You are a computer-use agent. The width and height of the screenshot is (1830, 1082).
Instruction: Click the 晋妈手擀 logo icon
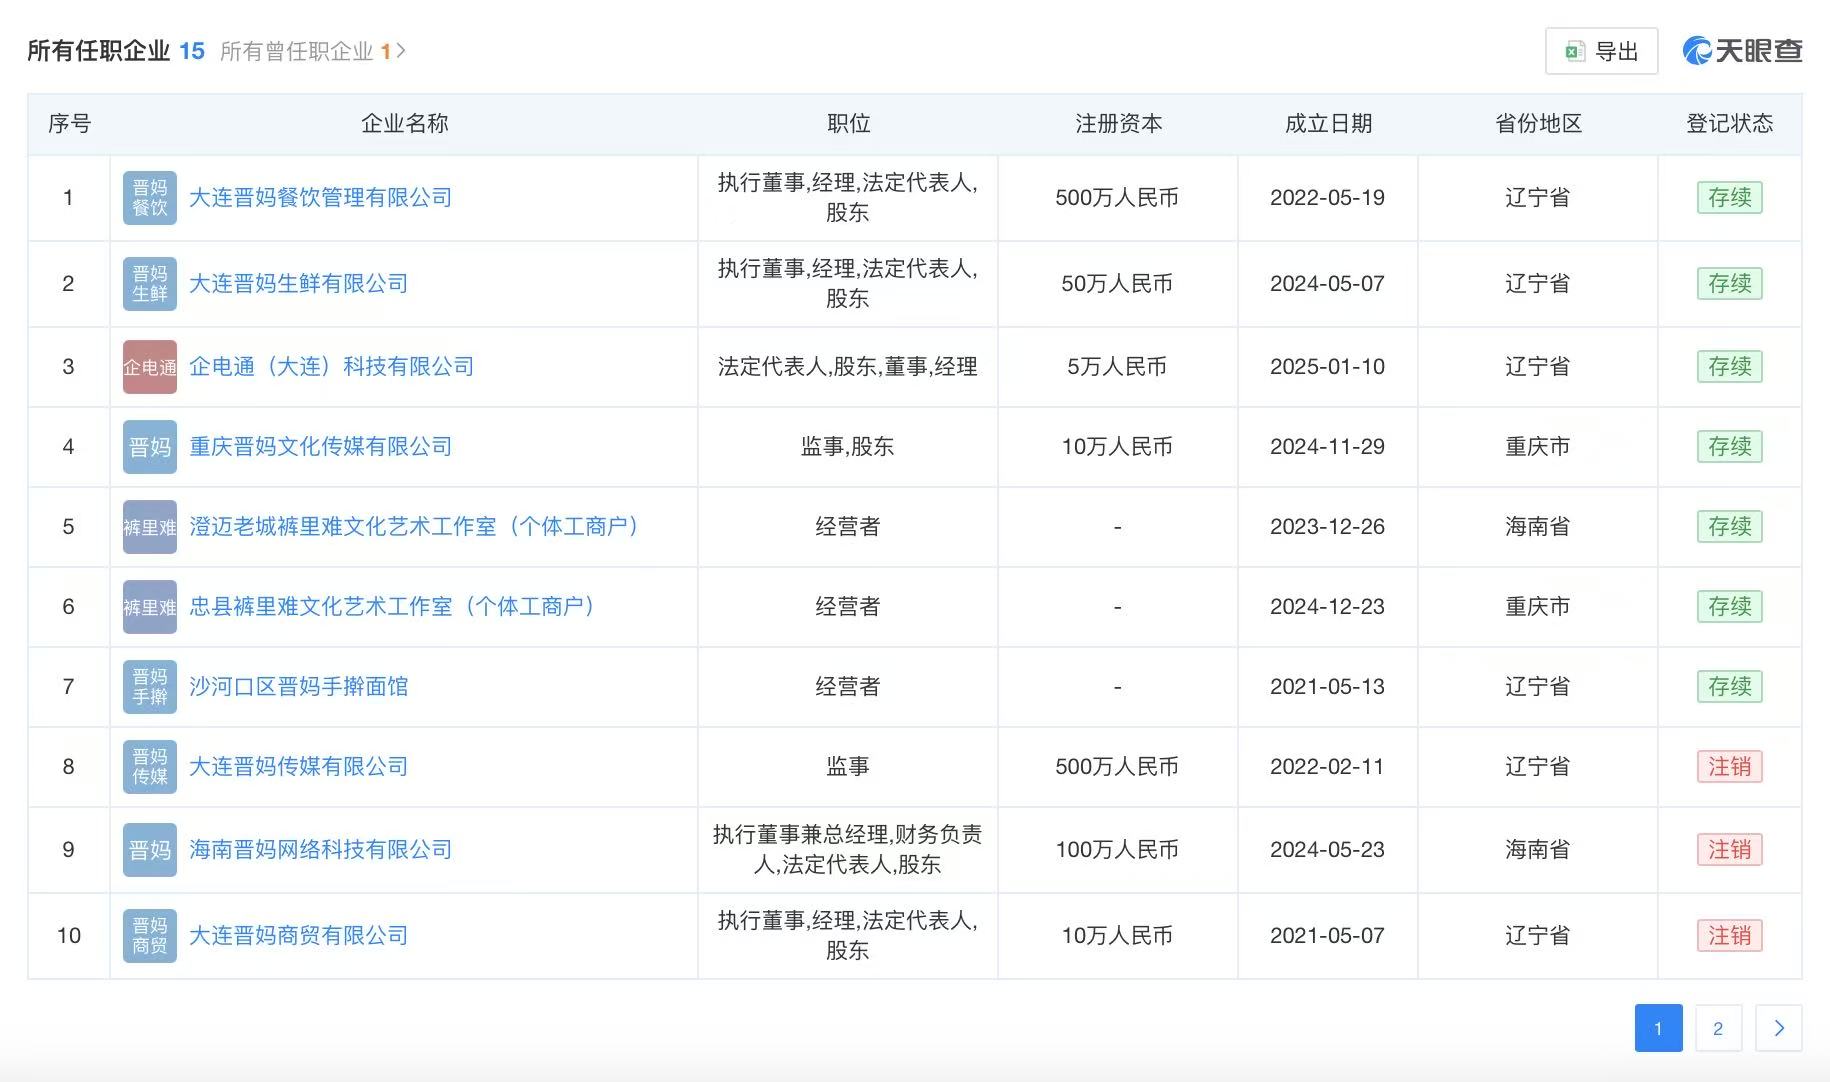[150, 687]
